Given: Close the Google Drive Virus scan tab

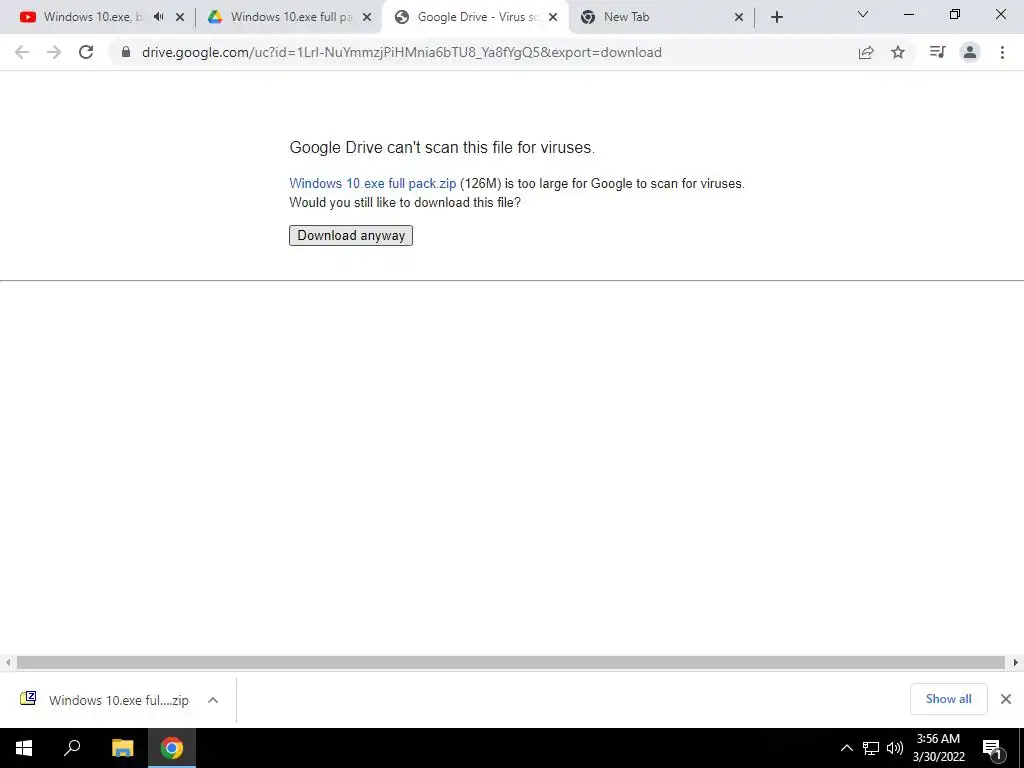Looking at the screenshot, I should tap(553, 17).
